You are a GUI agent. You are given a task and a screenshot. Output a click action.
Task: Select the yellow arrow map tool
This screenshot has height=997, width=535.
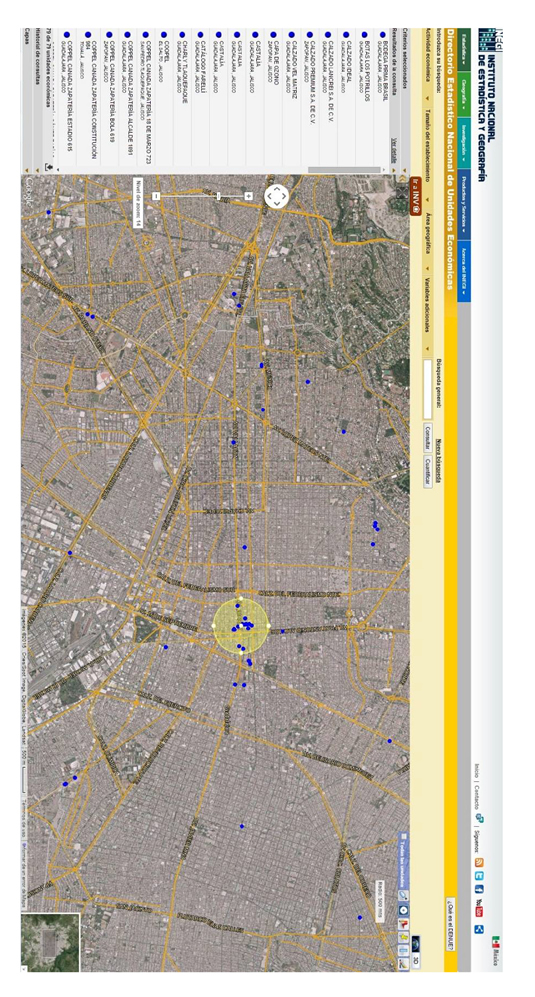coord(403,937)
